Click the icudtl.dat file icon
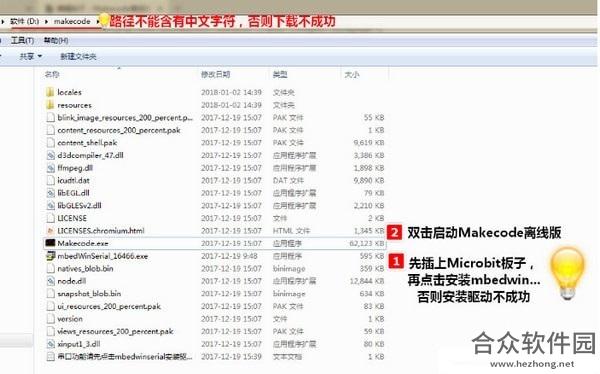The height and width of the screenshot is (374, 600). (x=50, y=180)
